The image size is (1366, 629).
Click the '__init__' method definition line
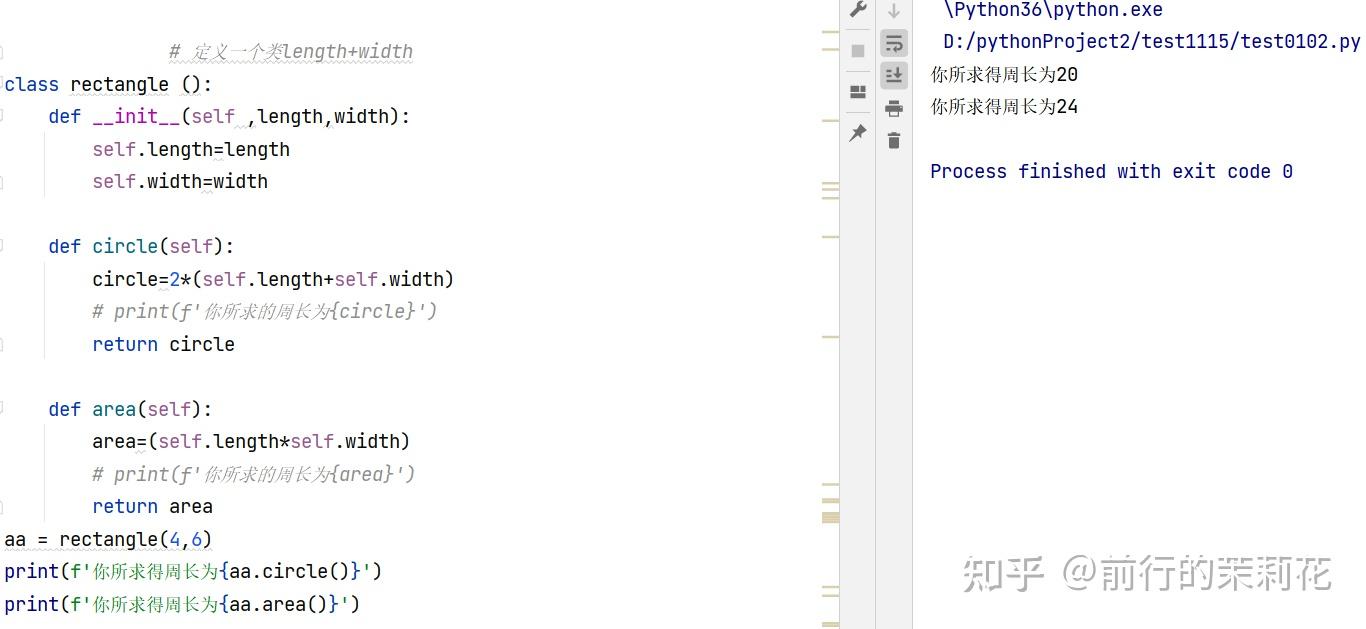click(x=229, y=117)
